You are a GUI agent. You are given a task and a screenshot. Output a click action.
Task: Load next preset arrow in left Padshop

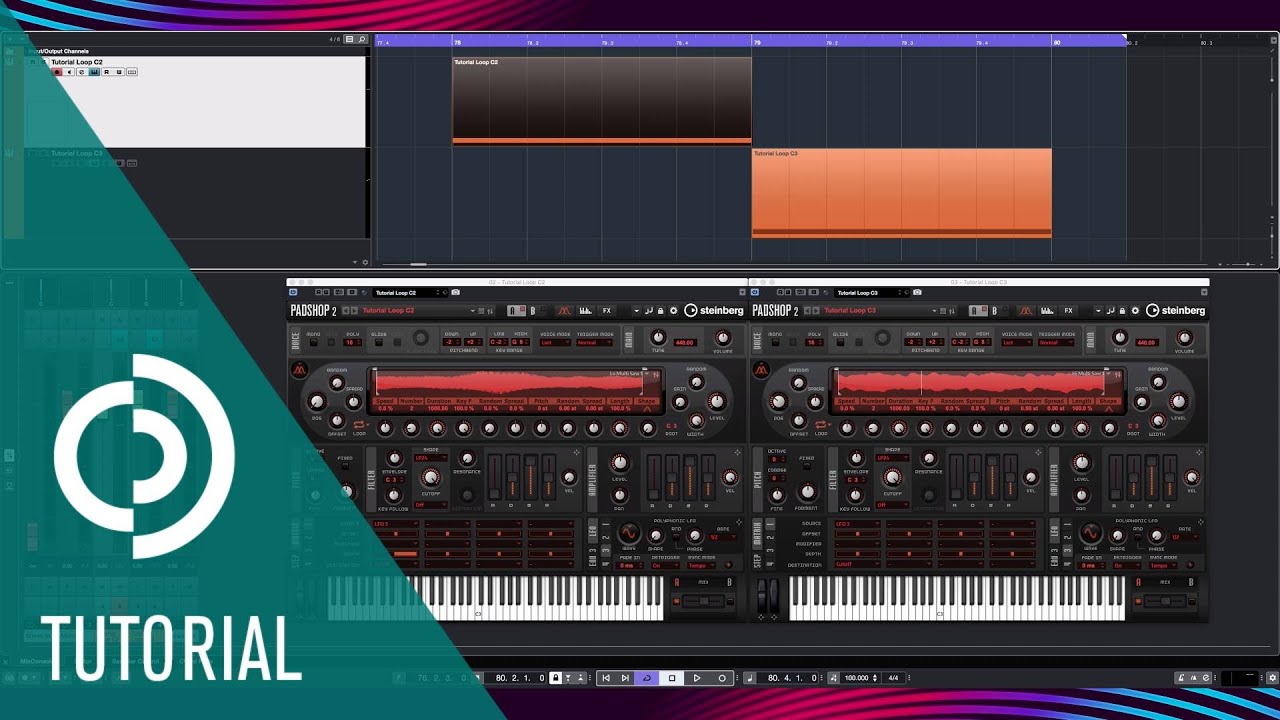pyautogui.click(x=354, y=310)
